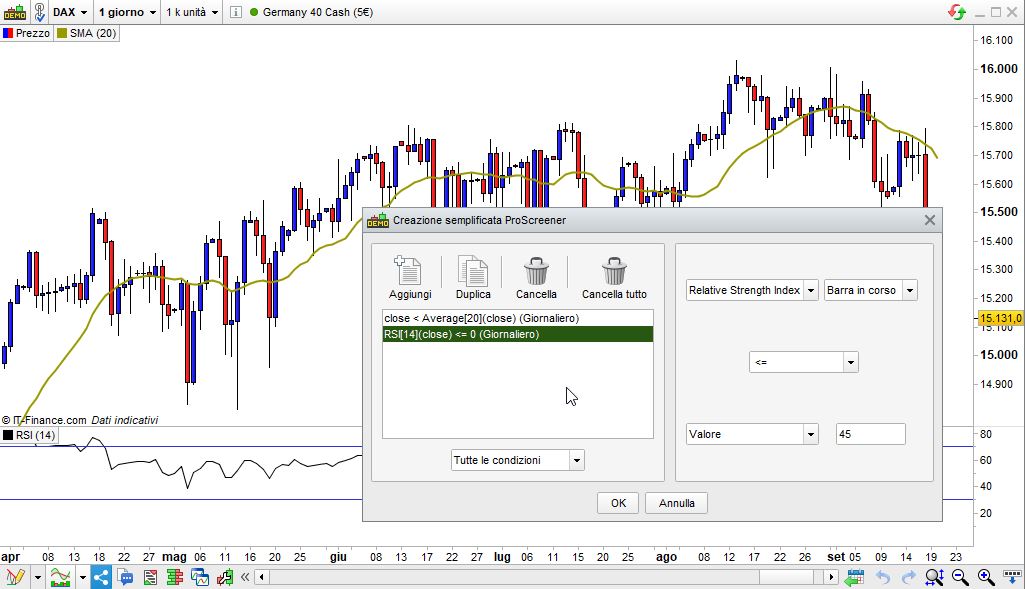Click the red-green sync arrows icon at top right

(x=957, y=12)
